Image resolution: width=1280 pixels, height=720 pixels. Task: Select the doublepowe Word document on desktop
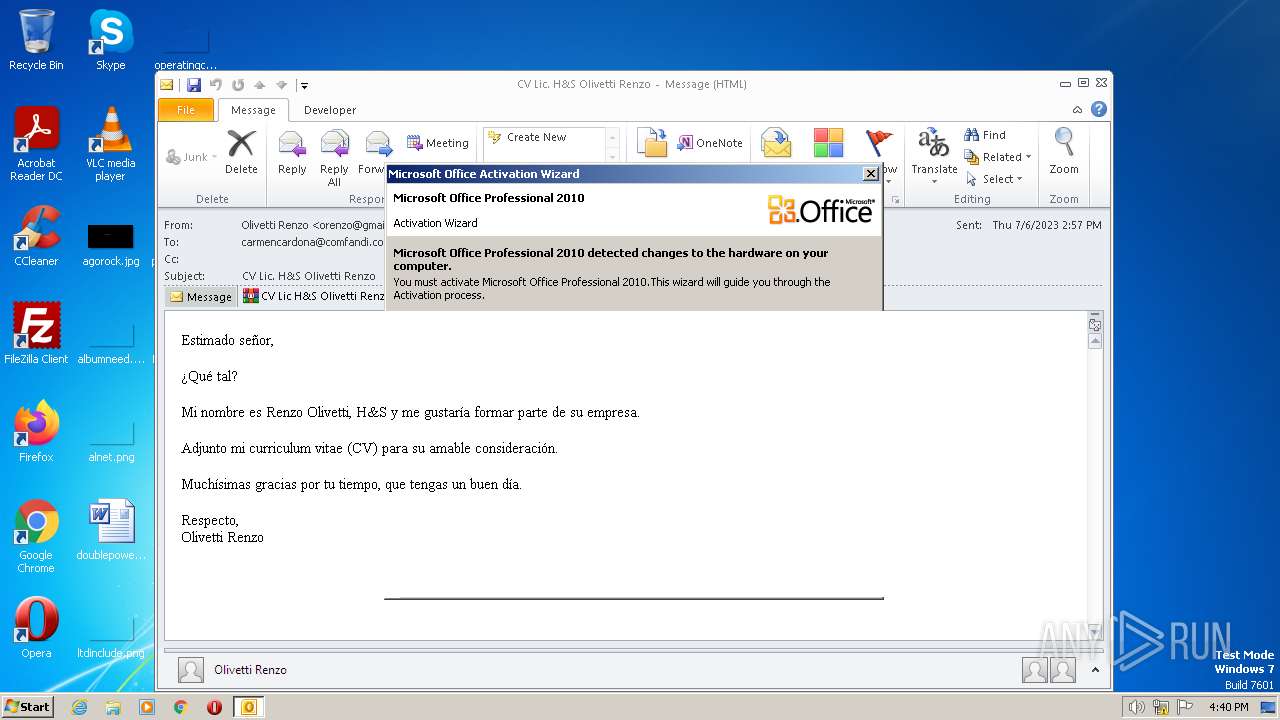pyautogui.click(x=110, y=530)
